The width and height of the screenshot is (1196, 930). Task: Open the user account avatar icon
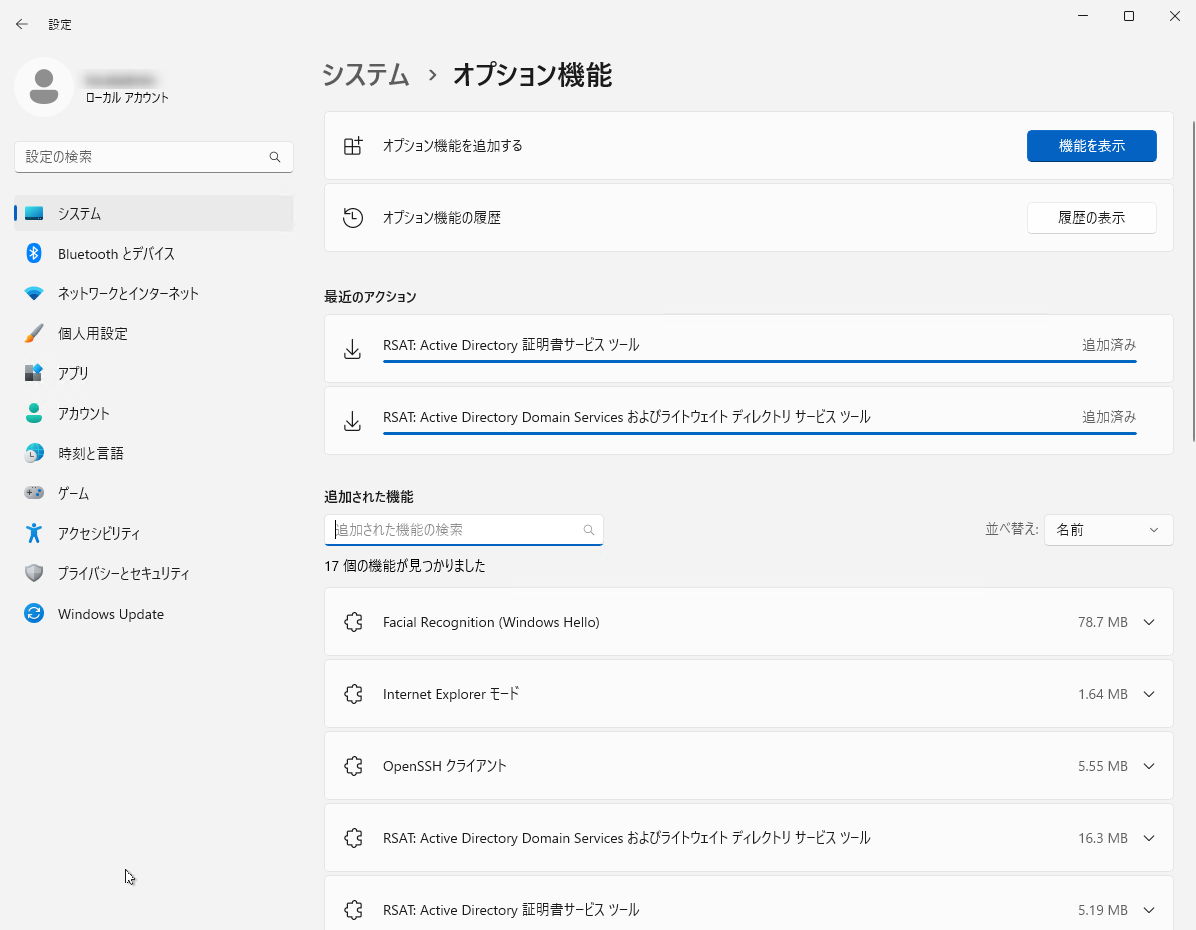click(x=43, y=87)
